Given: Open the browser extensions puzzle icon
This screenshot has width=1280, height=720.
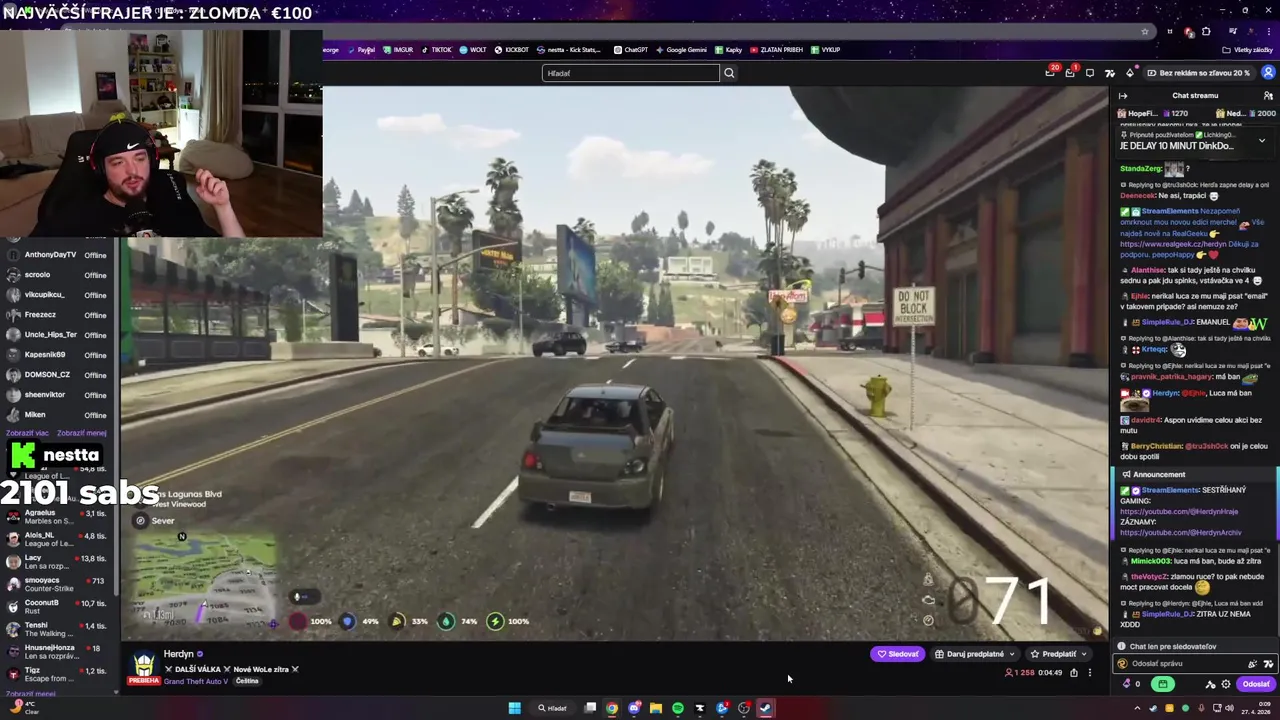Looking at the screenshot, I should coord(1206,31).
